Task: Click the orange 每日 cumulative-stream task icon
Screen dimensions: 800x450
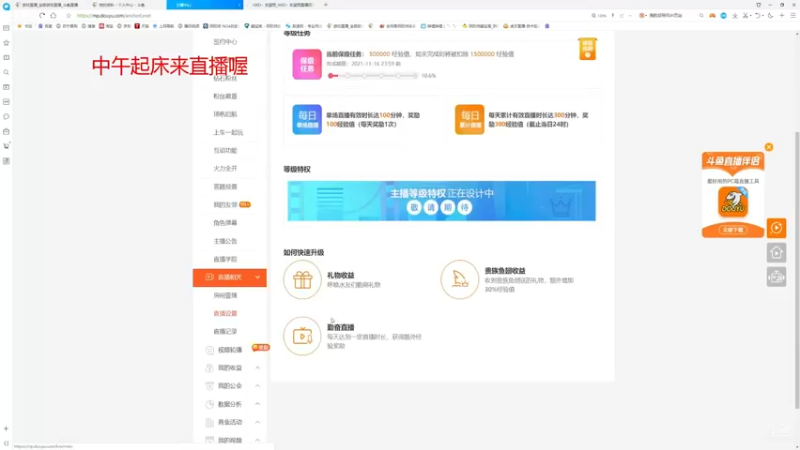Action: tap(469, 119)
